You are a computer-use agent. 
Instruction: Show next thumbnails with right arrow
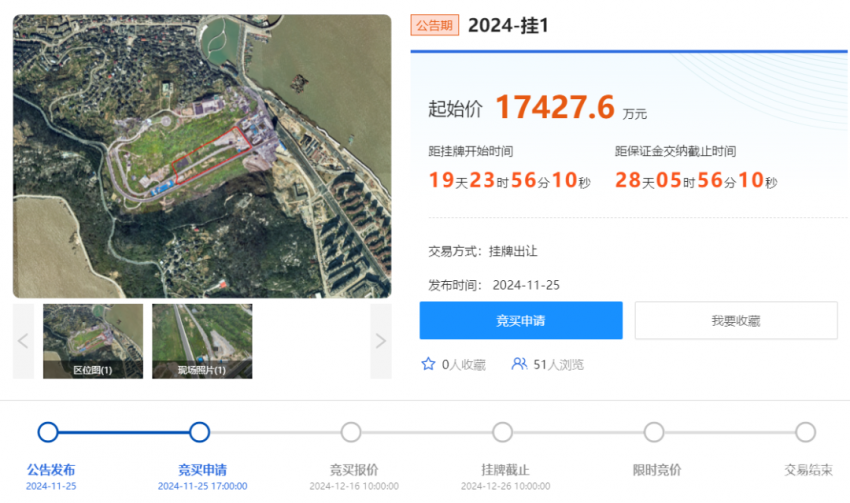click(381, 341)
